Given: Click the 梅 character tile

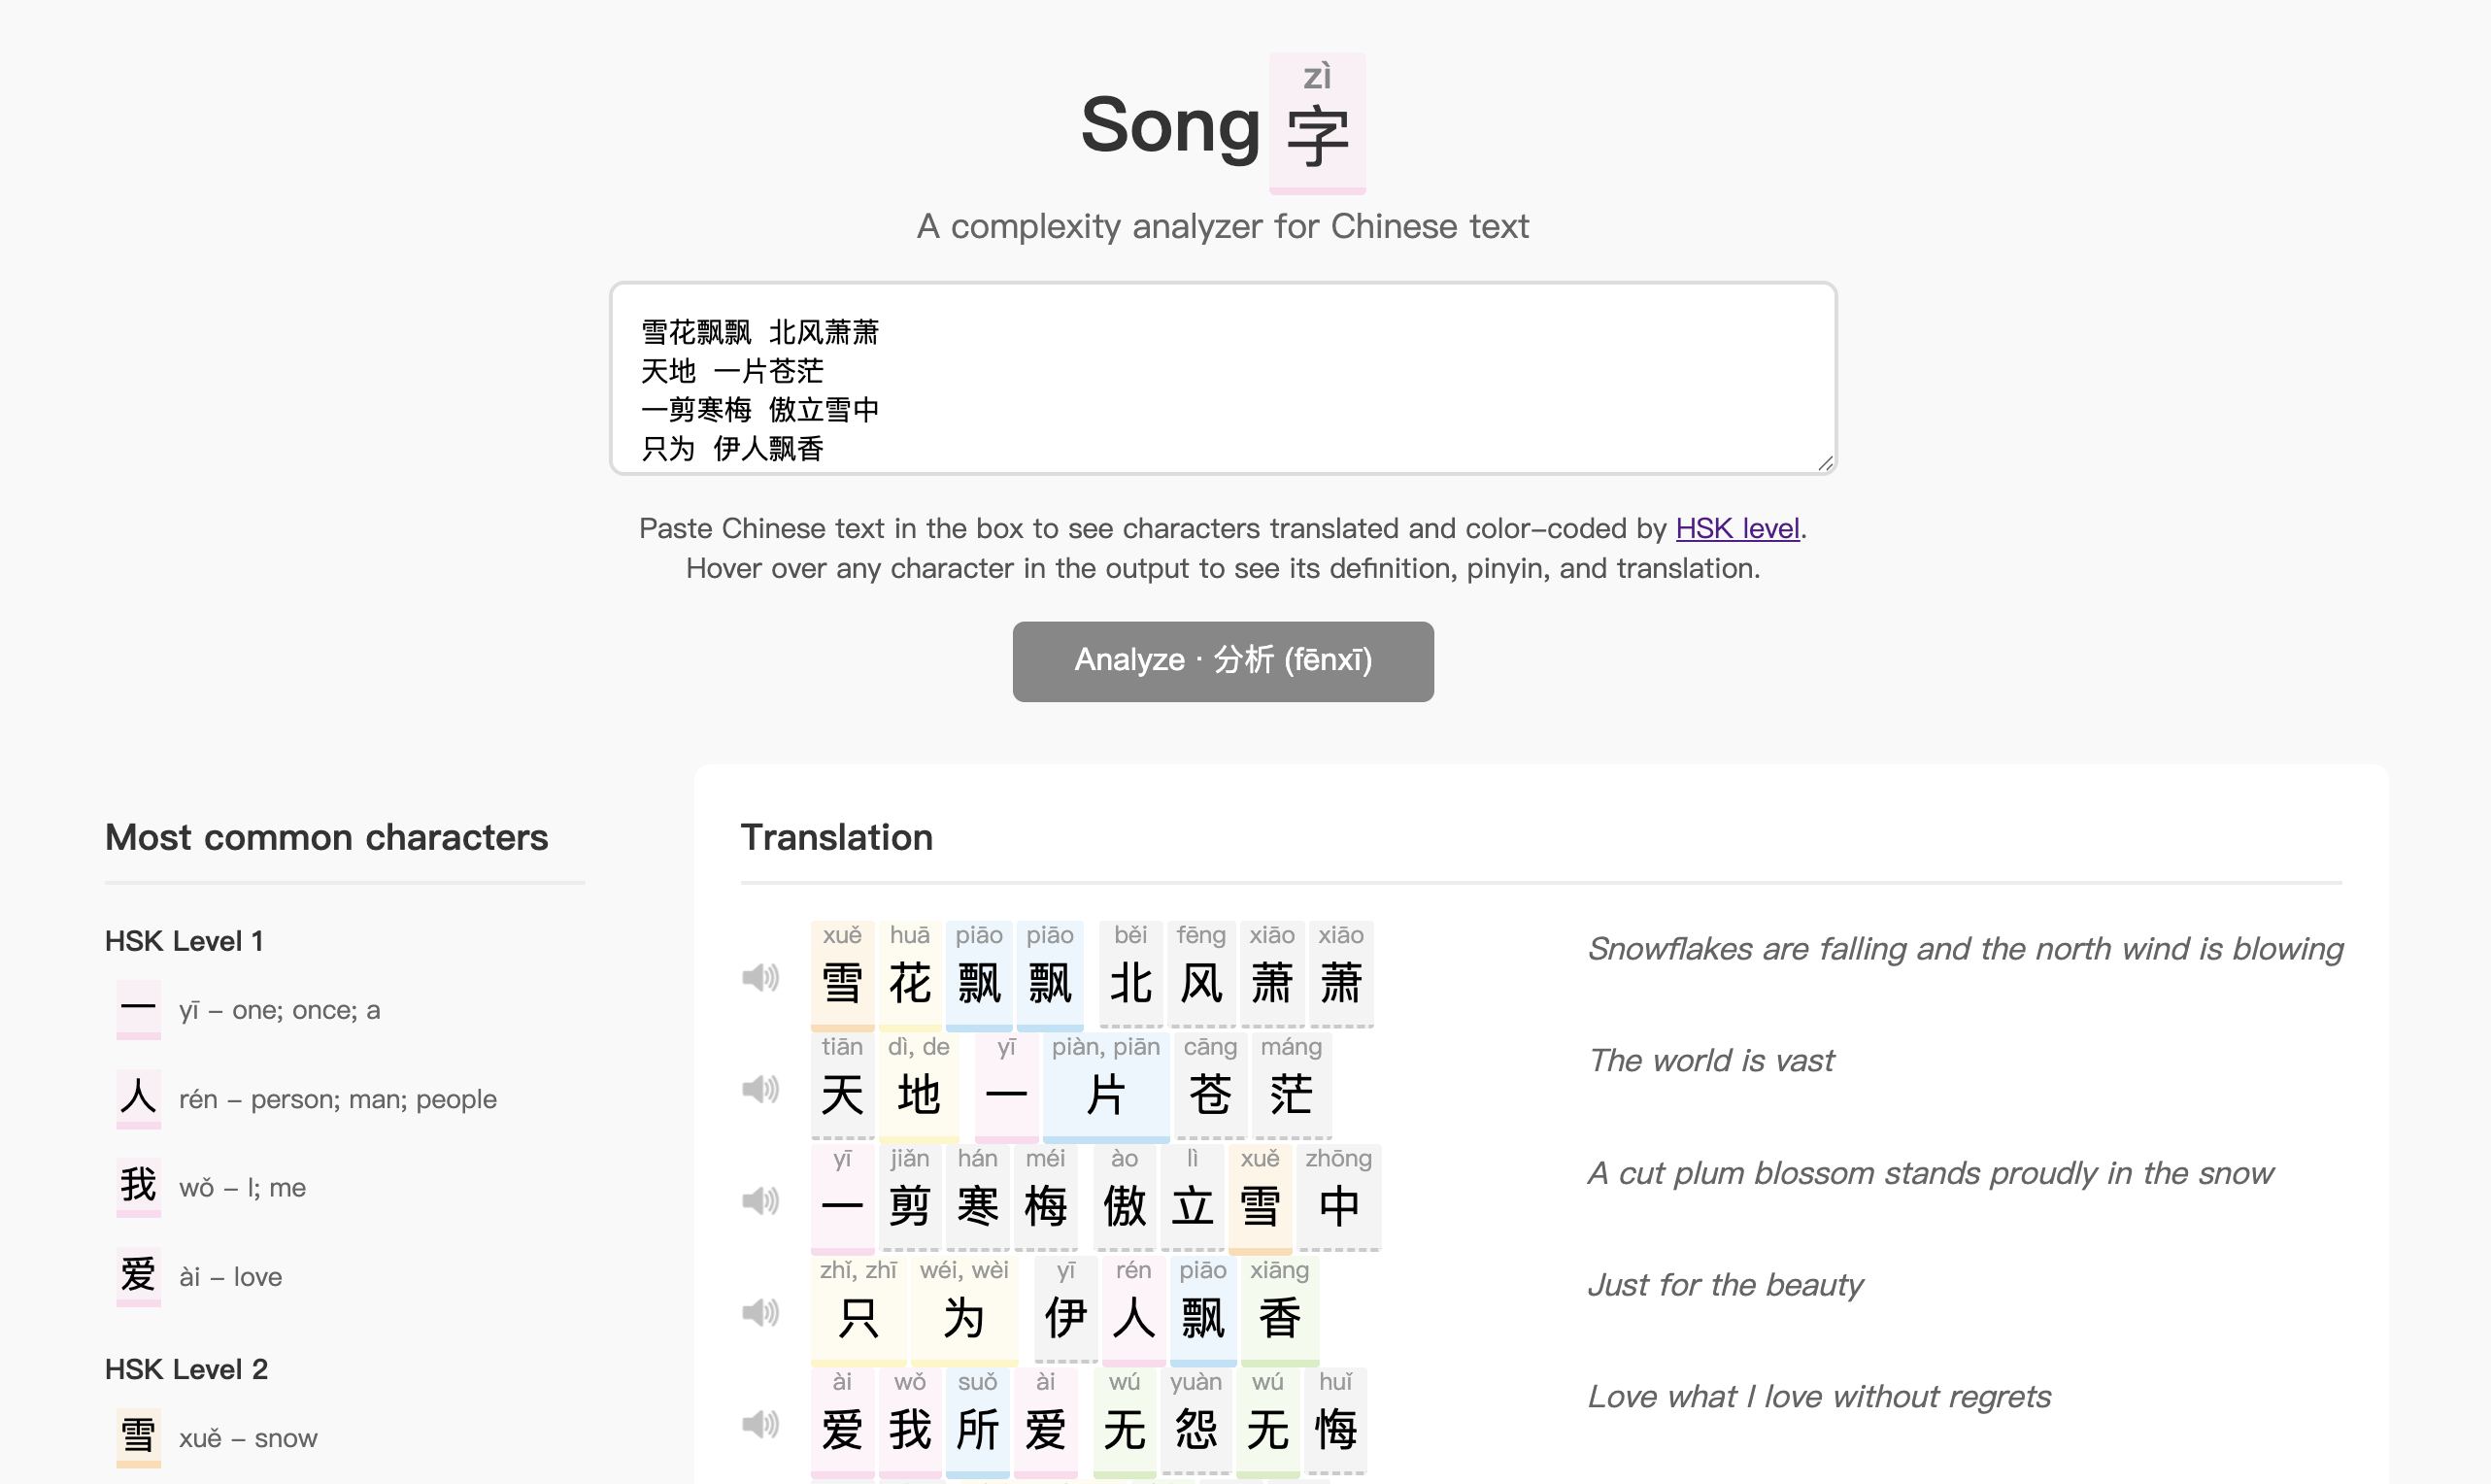Looking at the screenshot, I should pyautogui.click(x=1048, y=1207).
